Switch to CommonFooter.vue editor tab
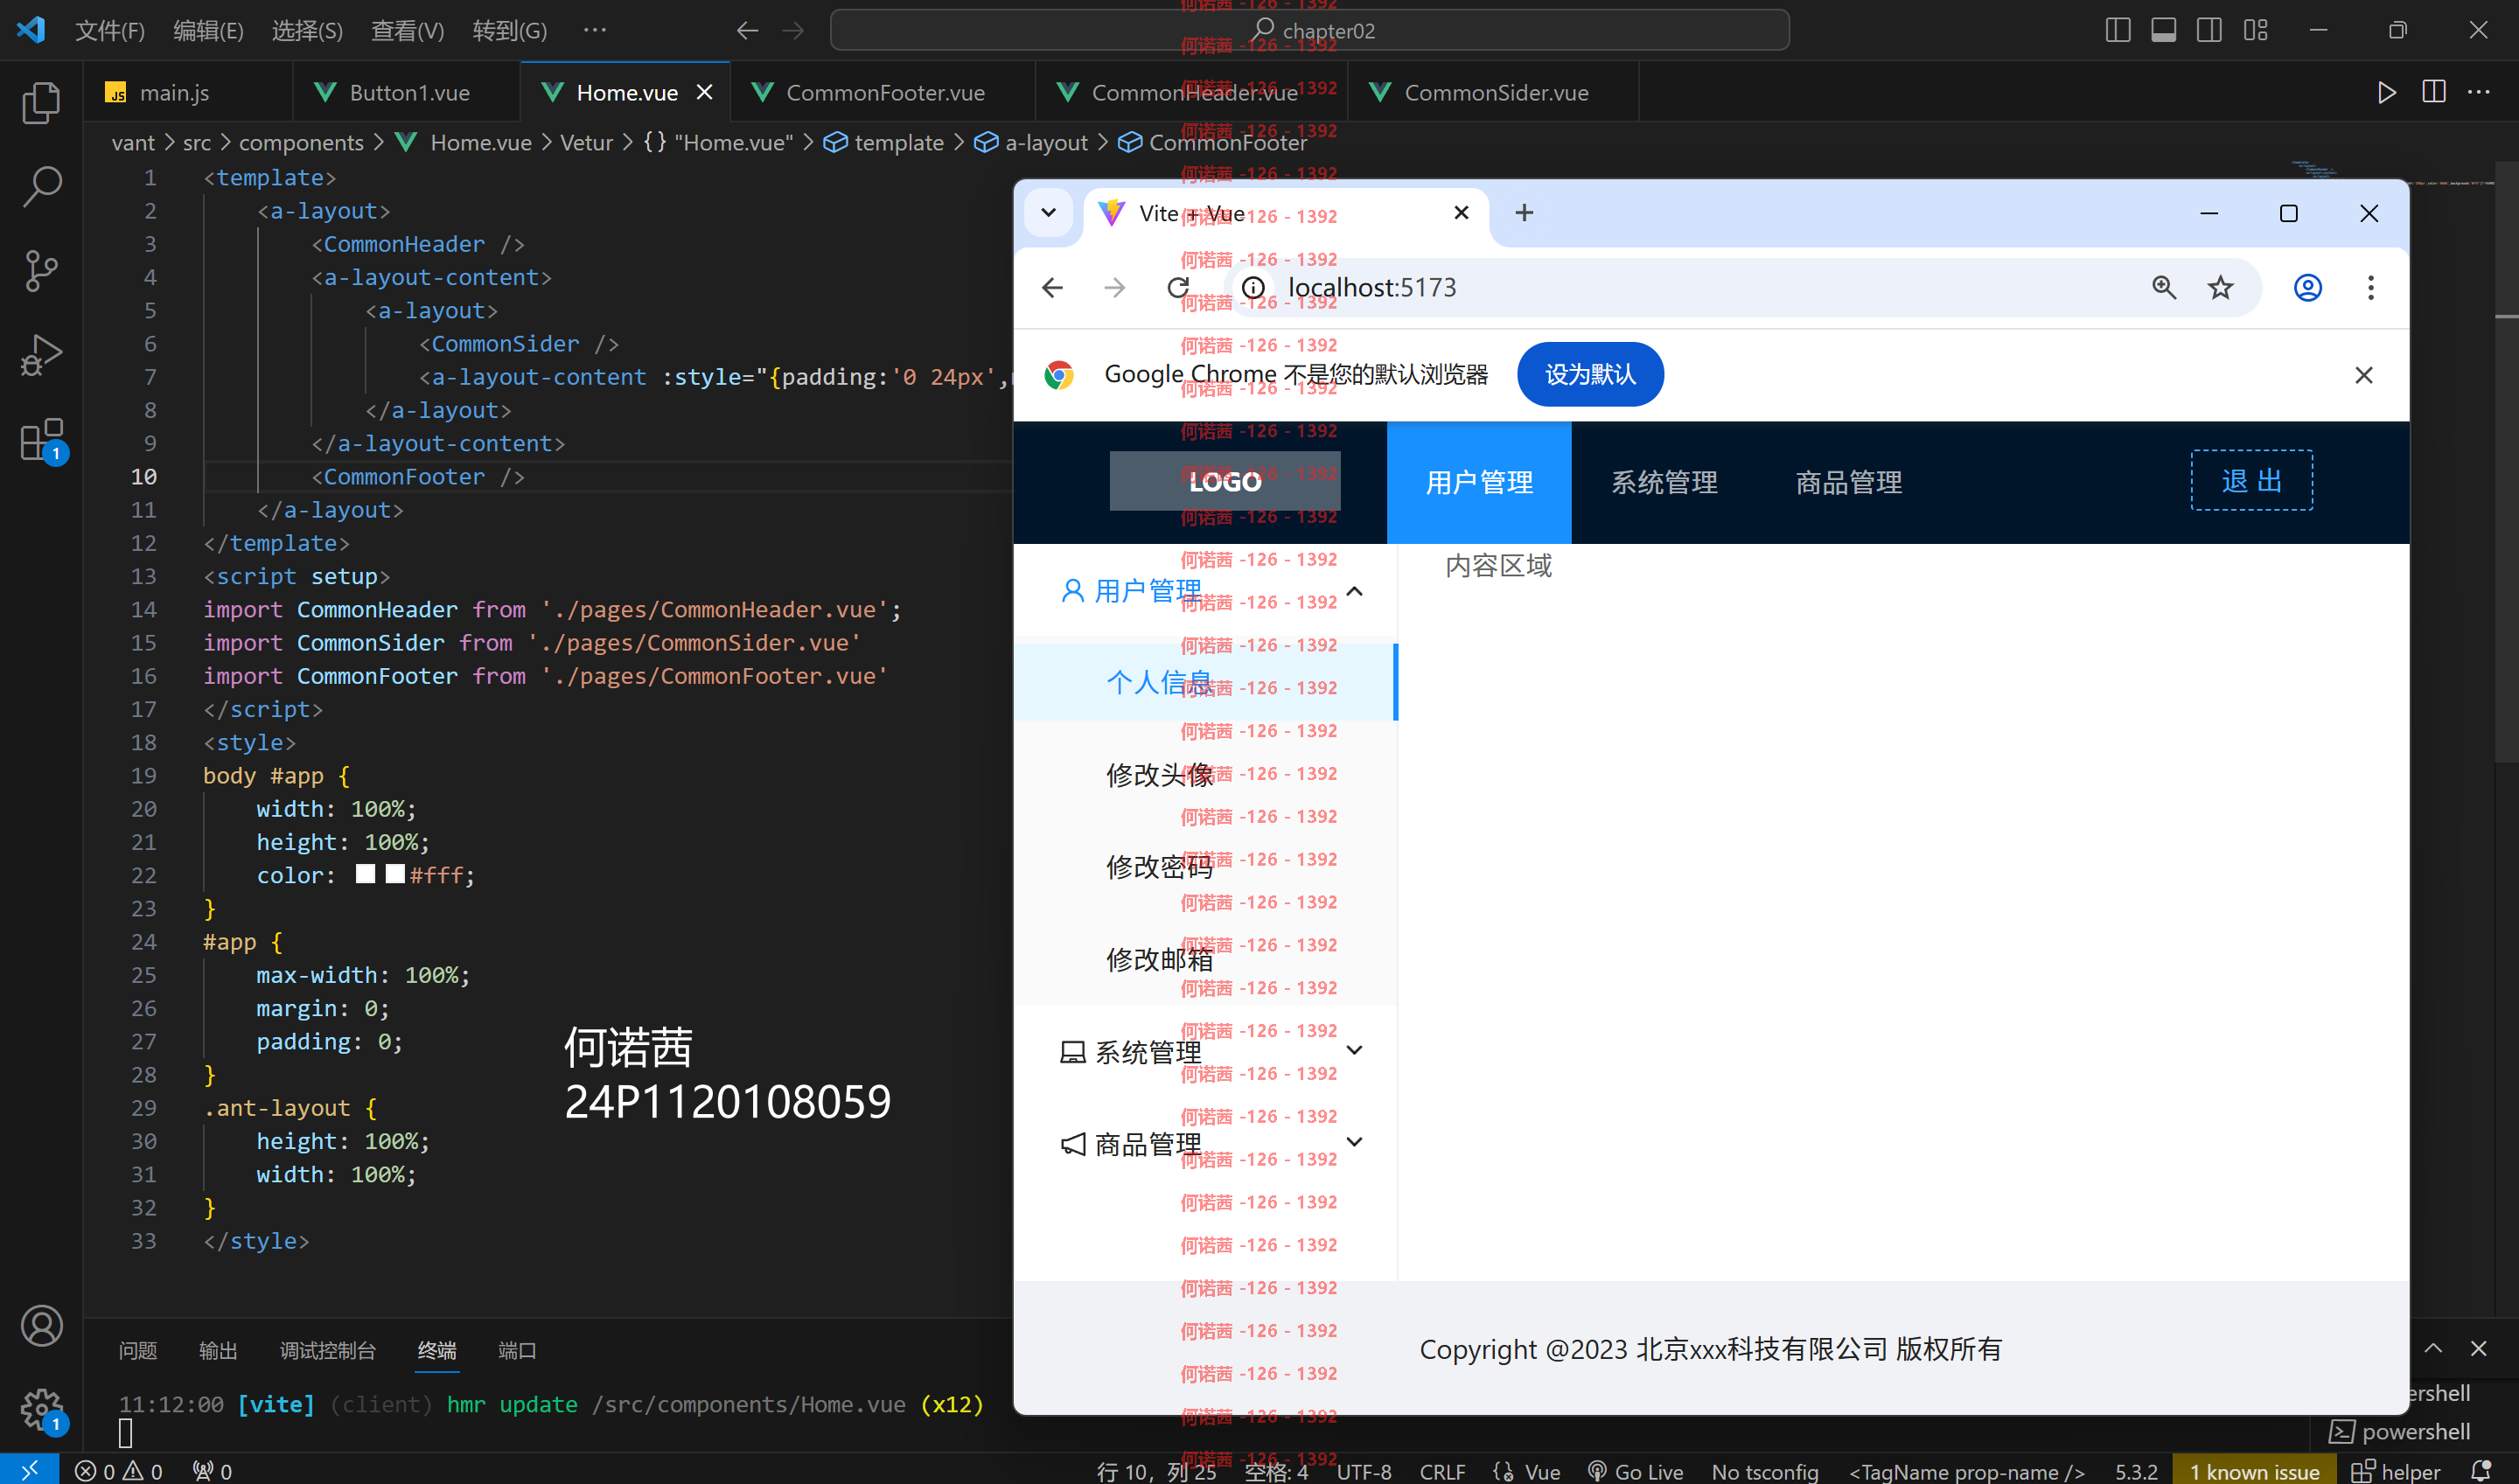The width and height of the screenshot is (2519, 1484). 884,93
